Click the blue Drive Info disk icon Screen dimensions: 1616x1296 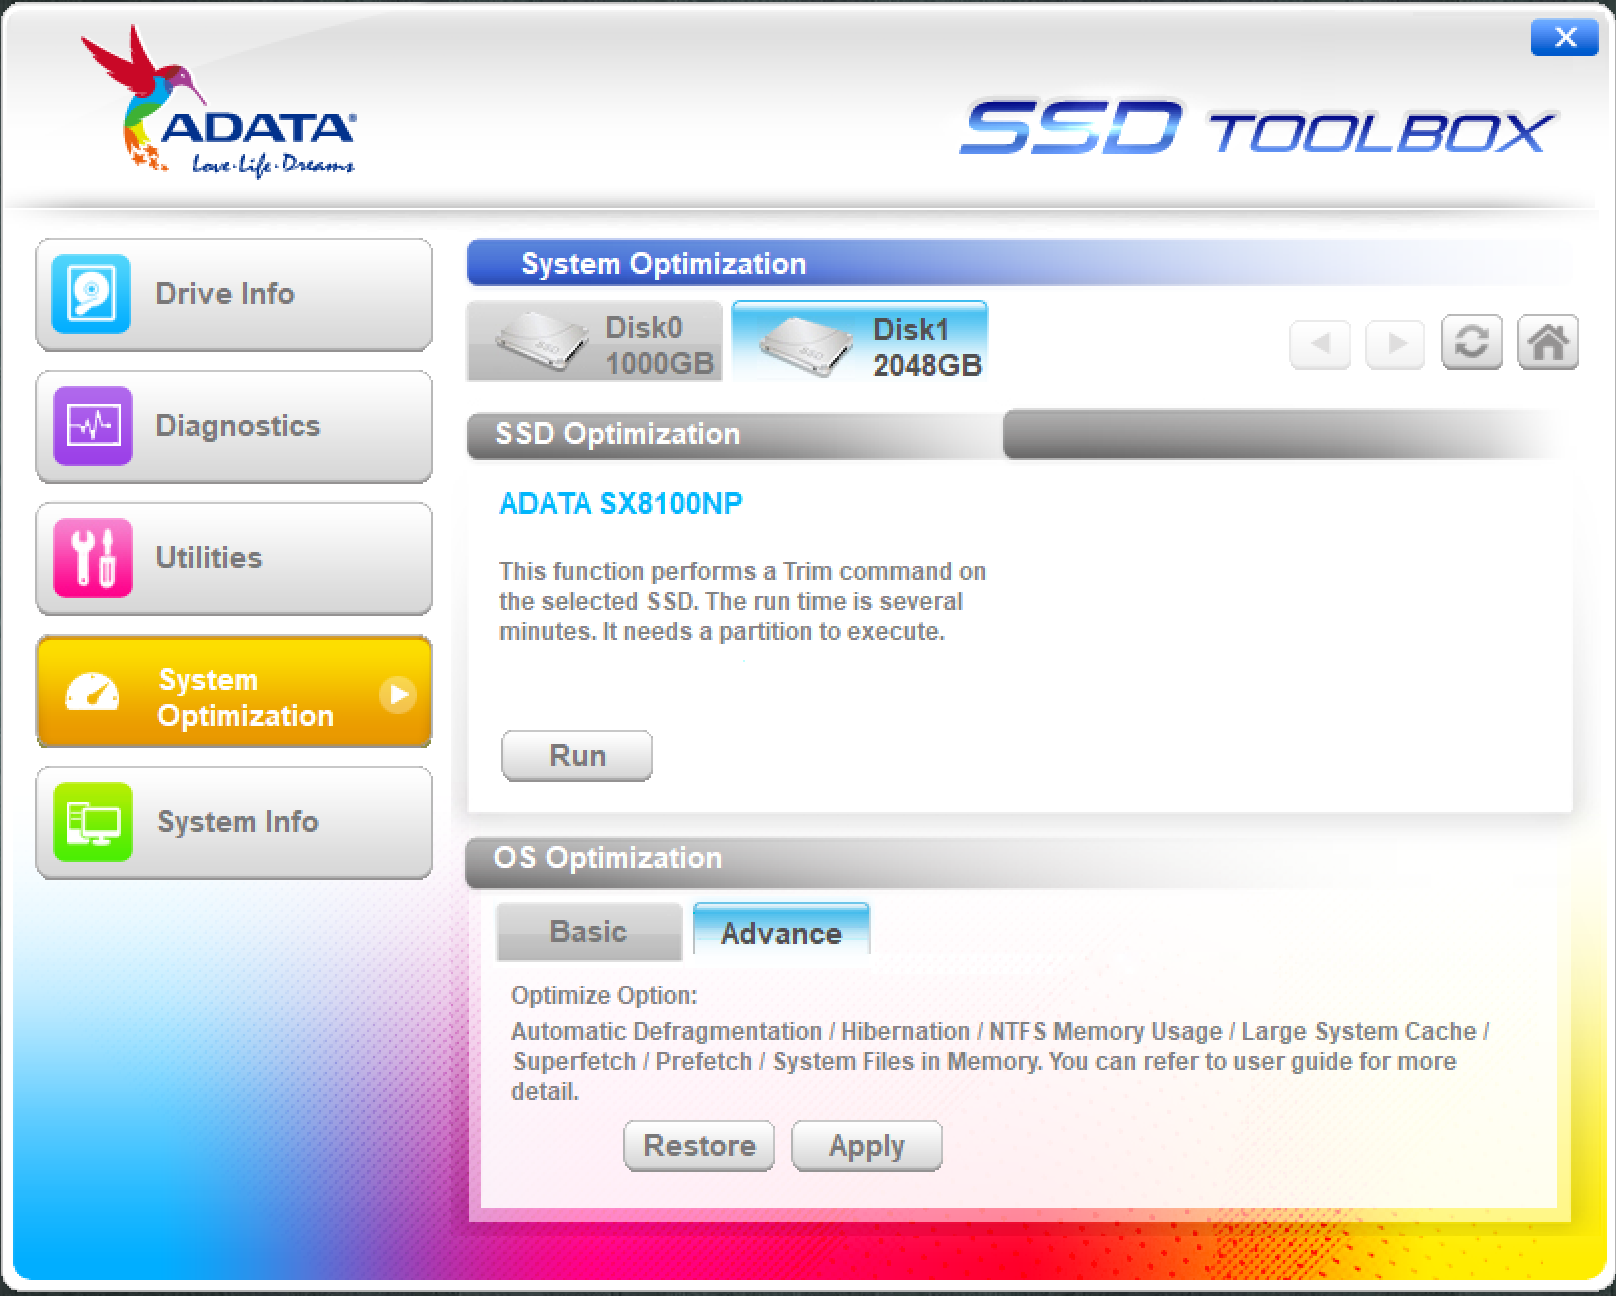(x=92, y=294)
